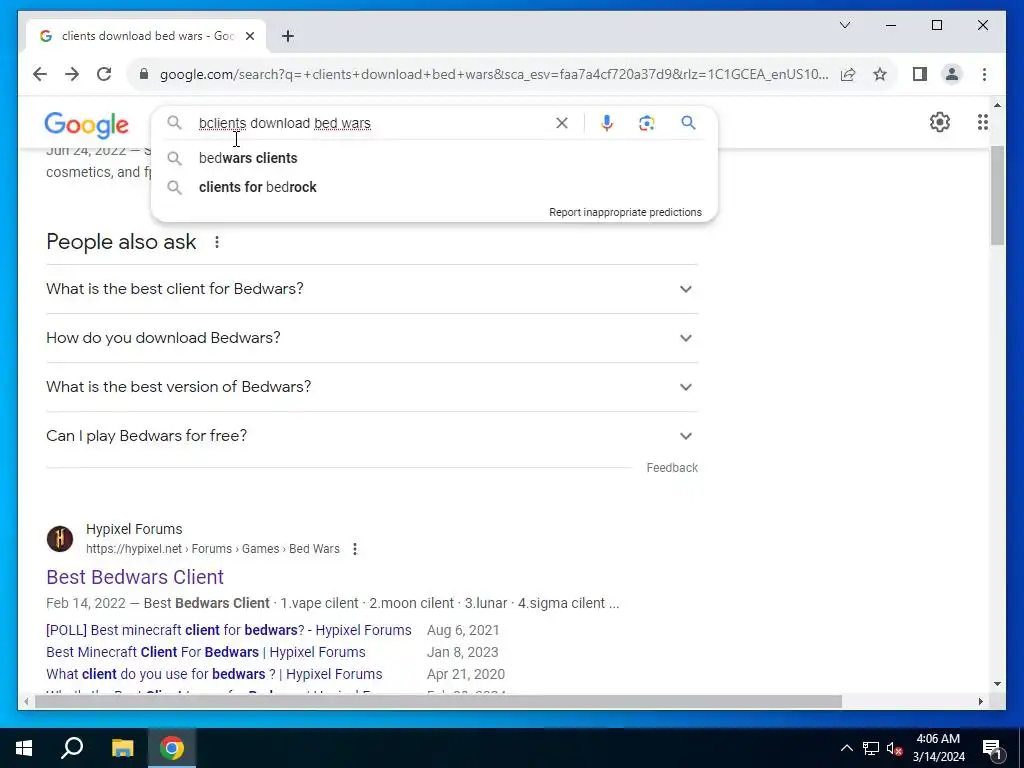
Task: Share this page with the share icon
Action: [848, 74]
